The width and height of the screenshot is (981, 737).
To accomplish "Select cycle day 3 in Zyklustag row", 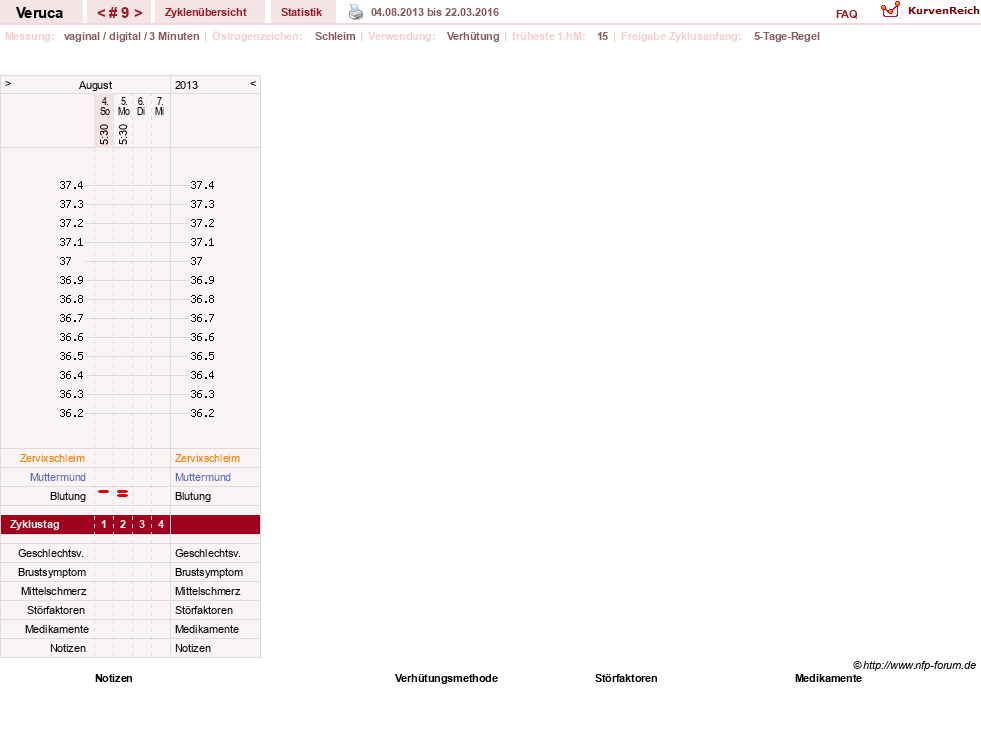I will [142, 524].
